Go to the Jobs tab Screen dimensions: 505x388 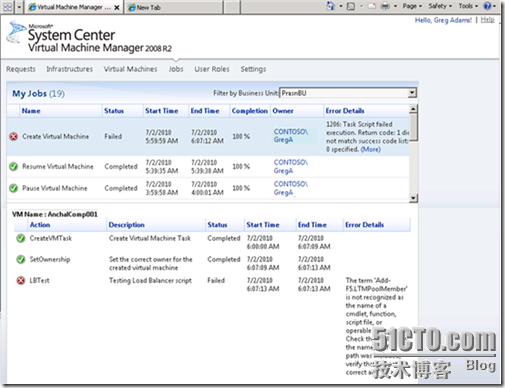176,69
